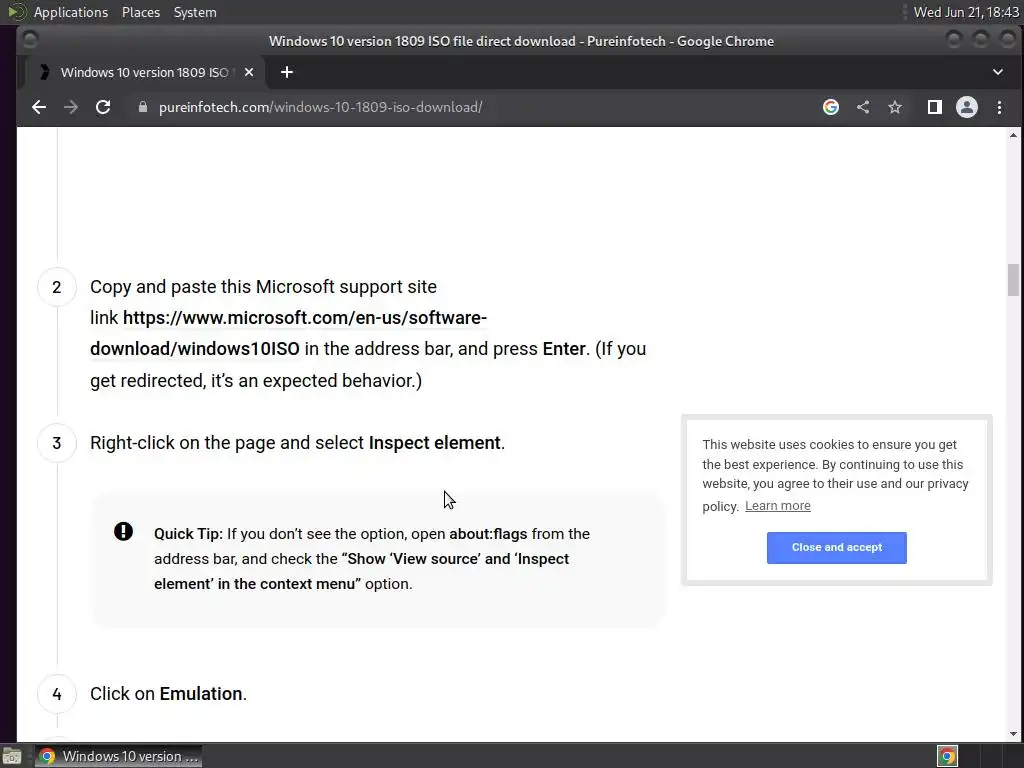1024x768 pixels.
Task: Click the show desktop icon in the taskbar
Action: tap(12, 757)
